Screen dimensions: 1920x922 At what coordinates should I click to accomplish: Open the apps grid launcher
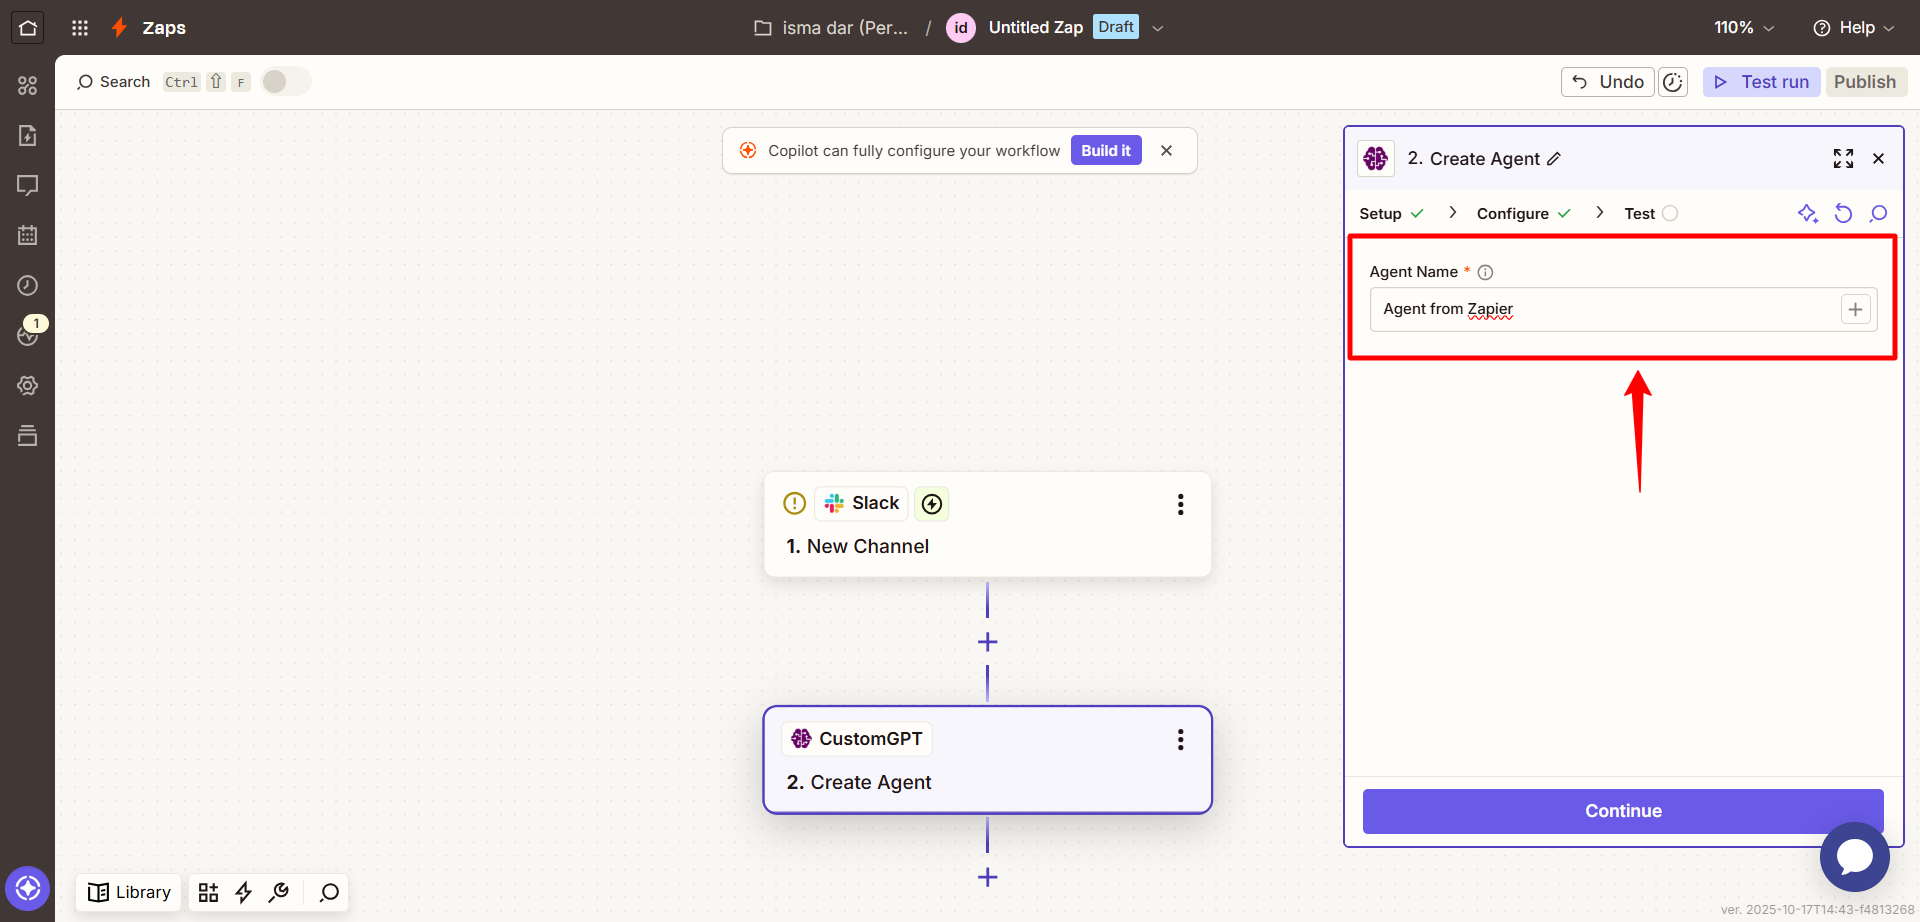pyautogui.click(x=80, y=27)
